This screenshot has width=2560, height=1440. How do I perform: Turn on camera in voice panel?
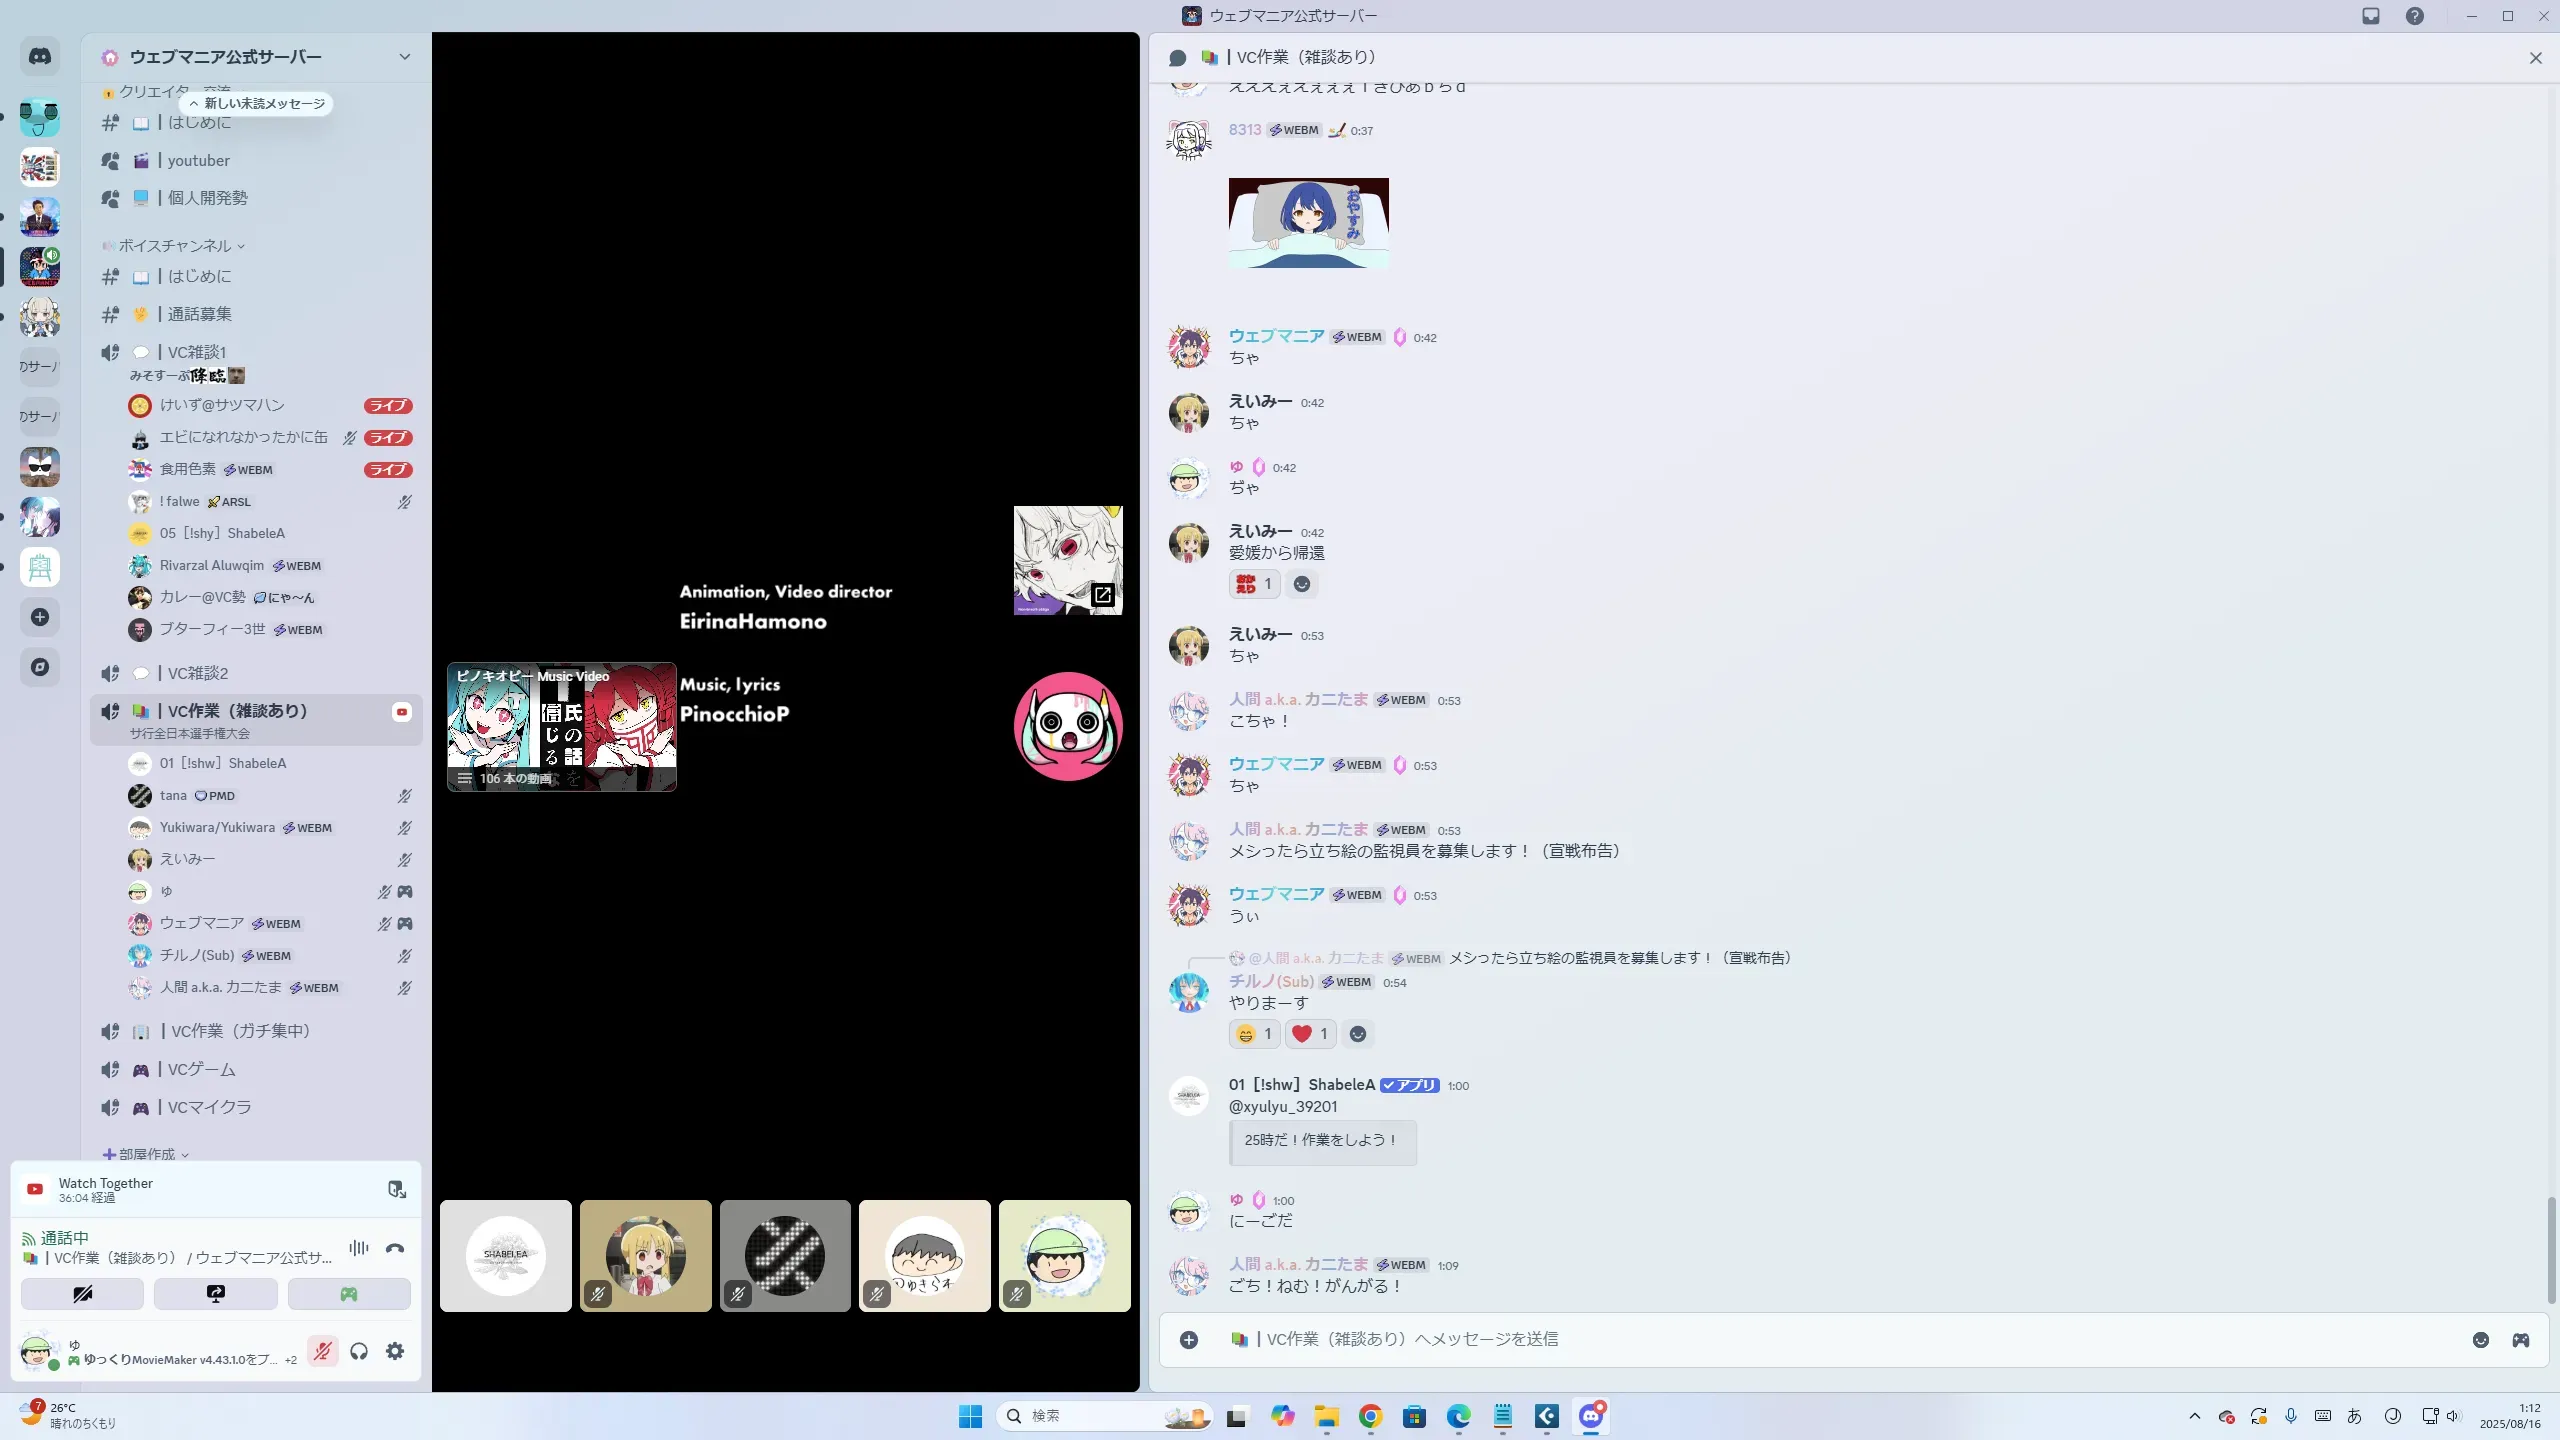coord(82,1294)
